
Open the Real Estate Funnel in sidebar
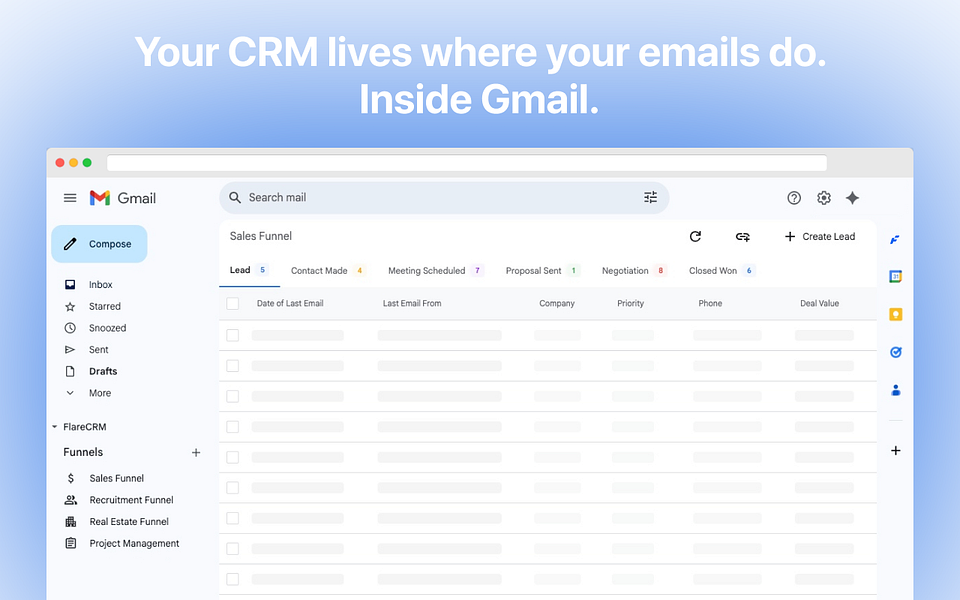pos(129,522)
